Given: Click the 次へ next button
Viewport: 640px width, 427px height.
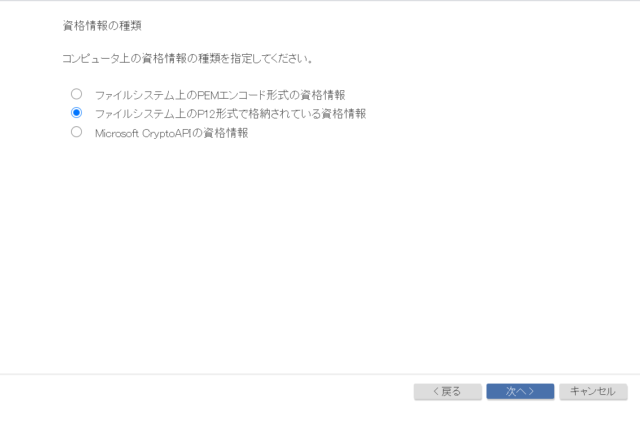Looking at the screenshot, I should click(x=520, y=391).
